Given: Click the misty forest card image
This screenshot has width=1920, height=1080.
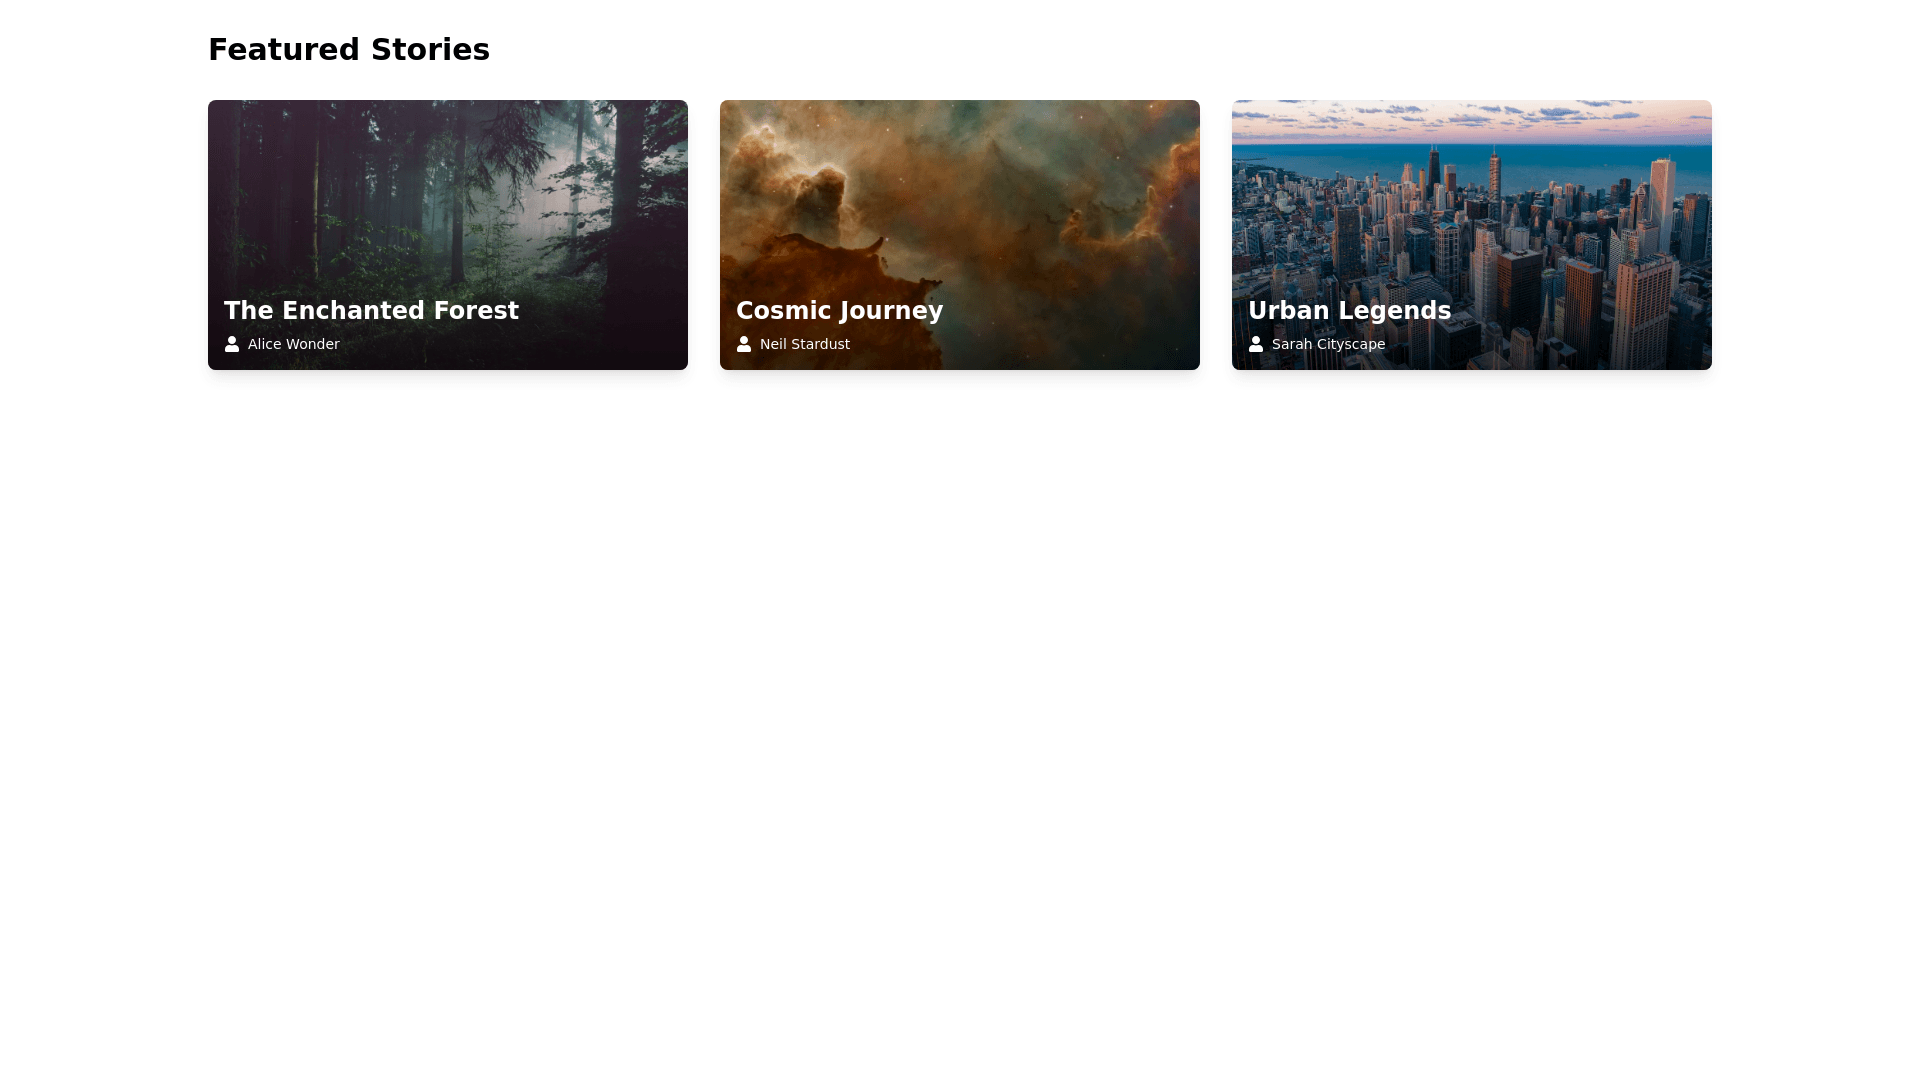Looking at the screenshot, I should click(448, 235).
